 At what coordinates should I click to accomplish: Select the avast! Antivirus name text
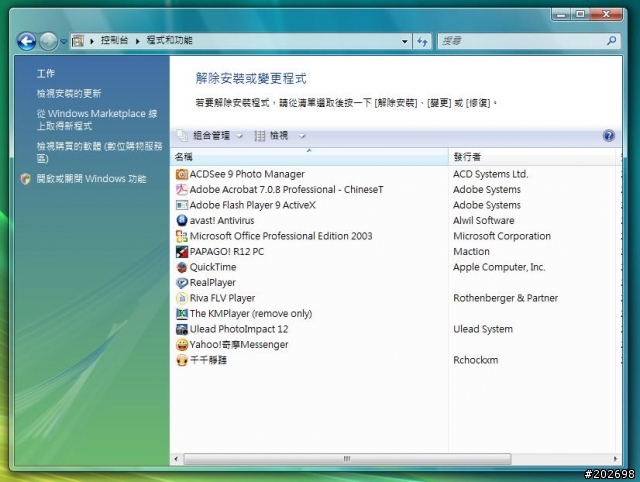pos(222,221)
